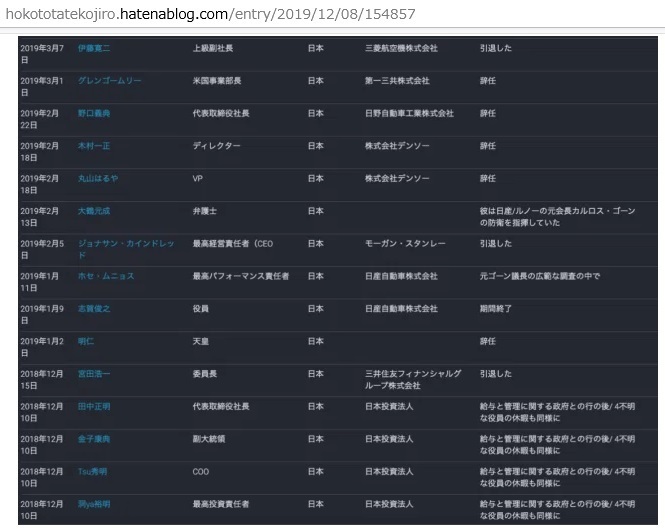665x531 pixels.
Task: Click the 三井住友フィナンシャルグループ株式会社 cell
Action: coord(413,380)
